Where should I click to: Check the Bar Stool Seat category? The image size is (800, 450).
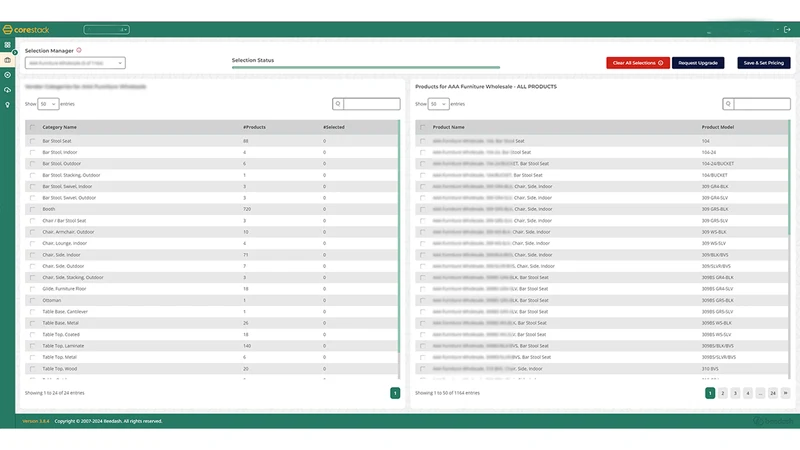[33, 141]
